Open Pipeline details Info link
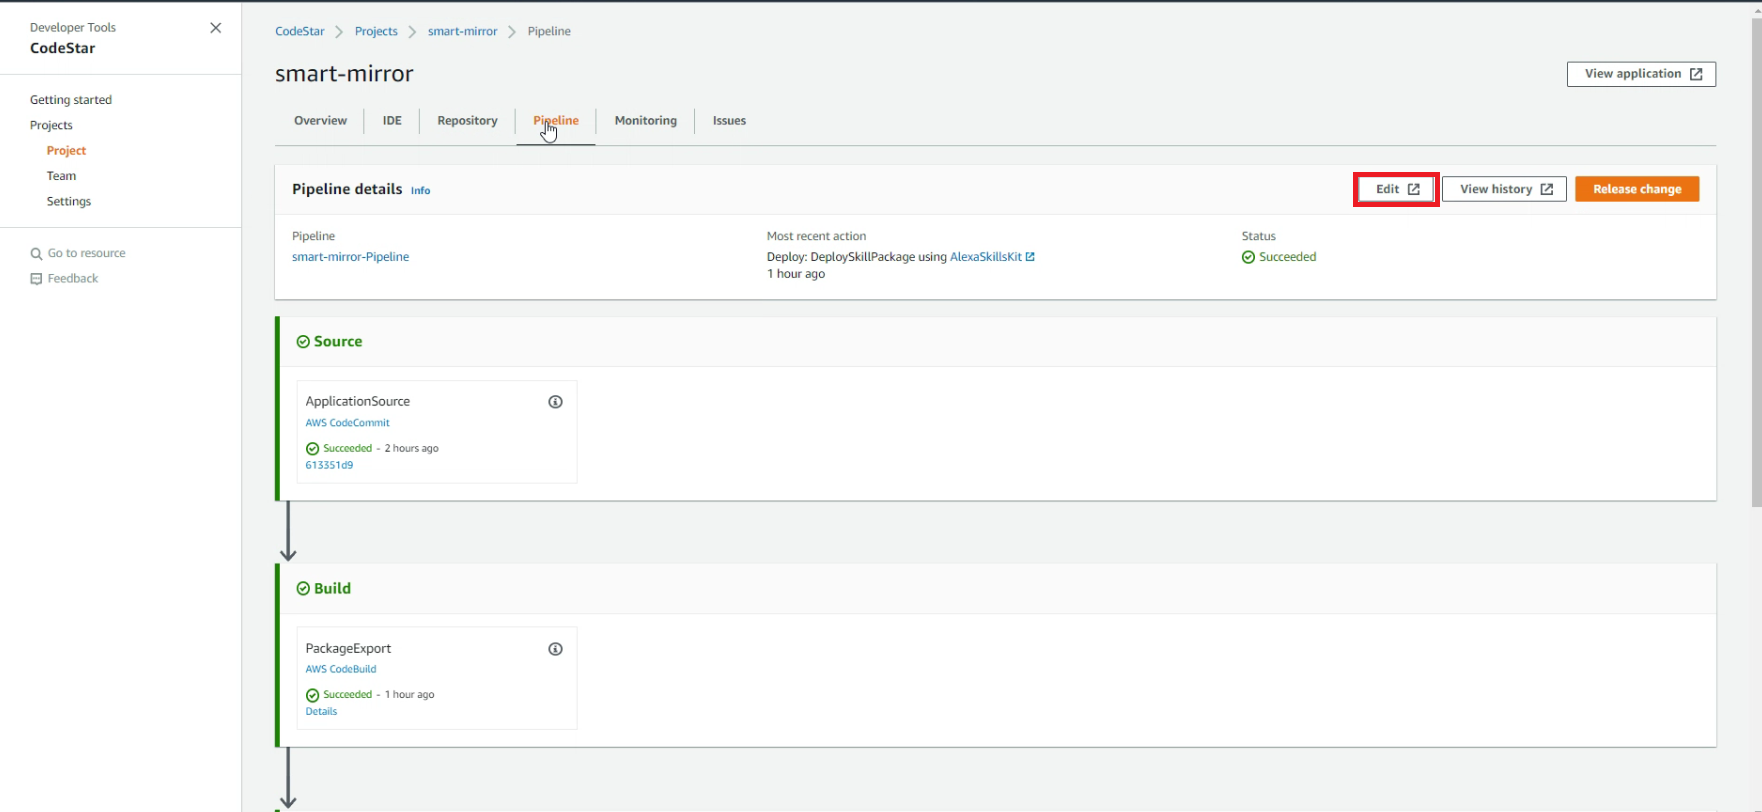This screenshot has width=1762, height=812. click(x=420, y=191)
